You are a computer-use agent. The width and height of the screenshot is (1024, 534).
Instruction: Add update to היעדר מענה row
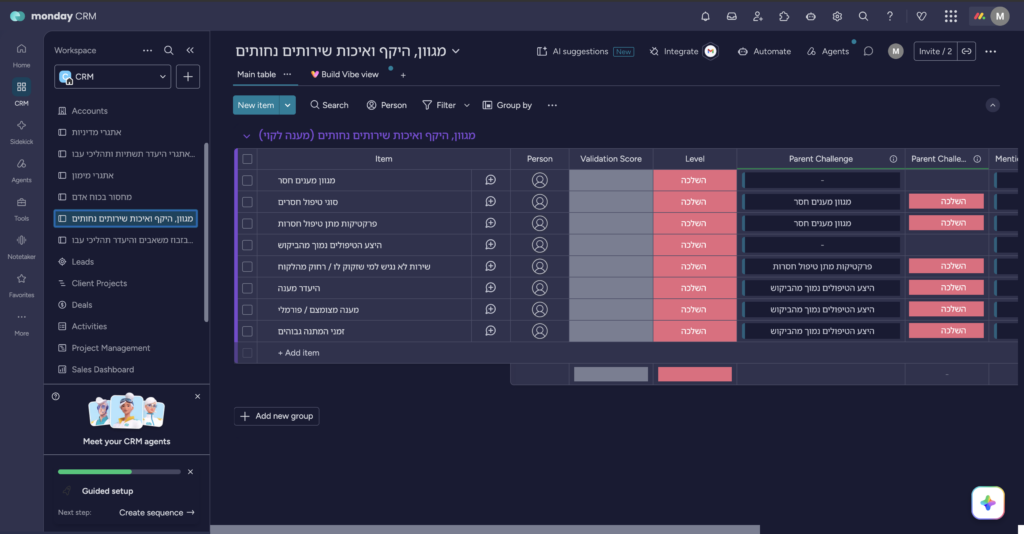[490, 288]
